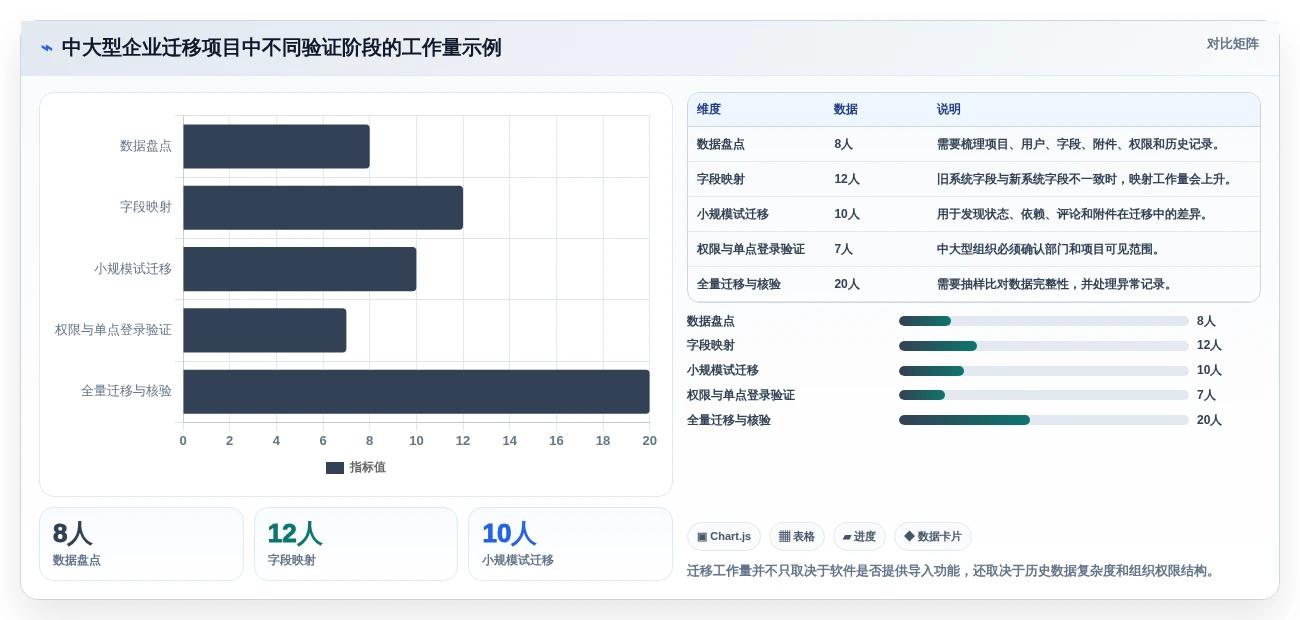
Task: Click the 全量迁移与核验 progress bar showing 20人
Action: click(1044, 420)
